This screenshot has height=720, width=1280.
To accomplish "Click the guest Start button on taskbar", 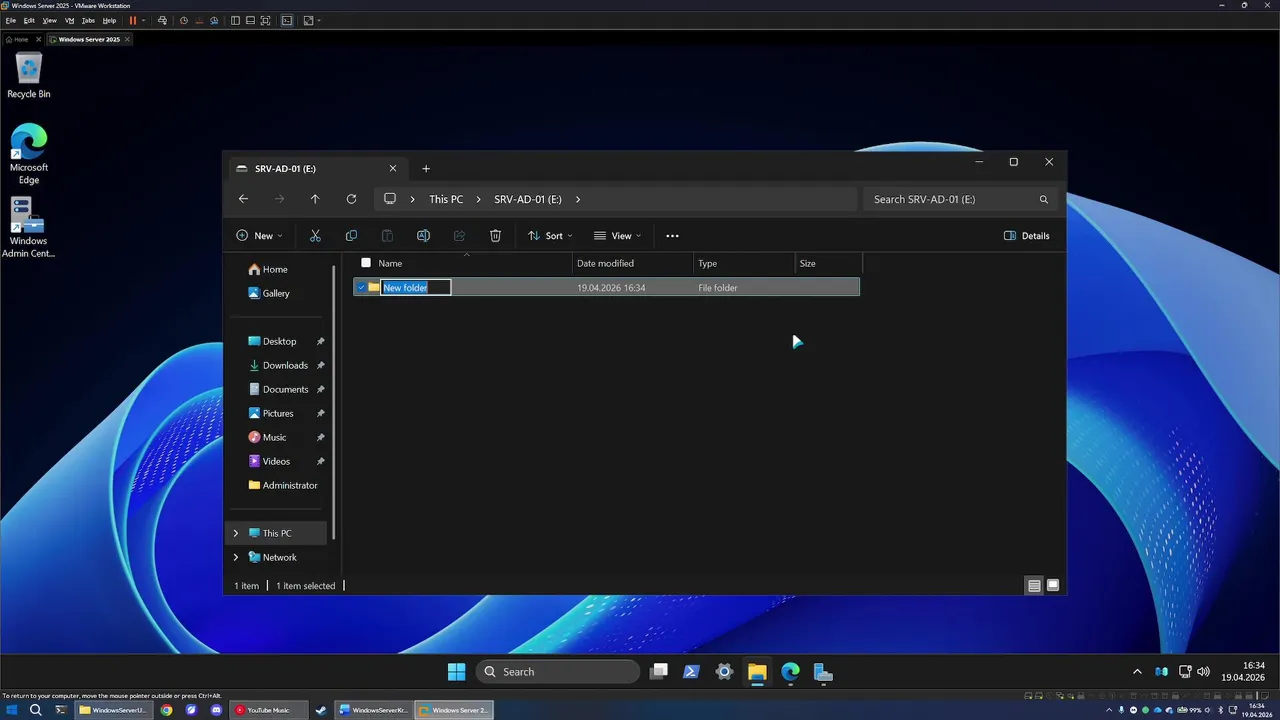I will [x=456, y=672].
